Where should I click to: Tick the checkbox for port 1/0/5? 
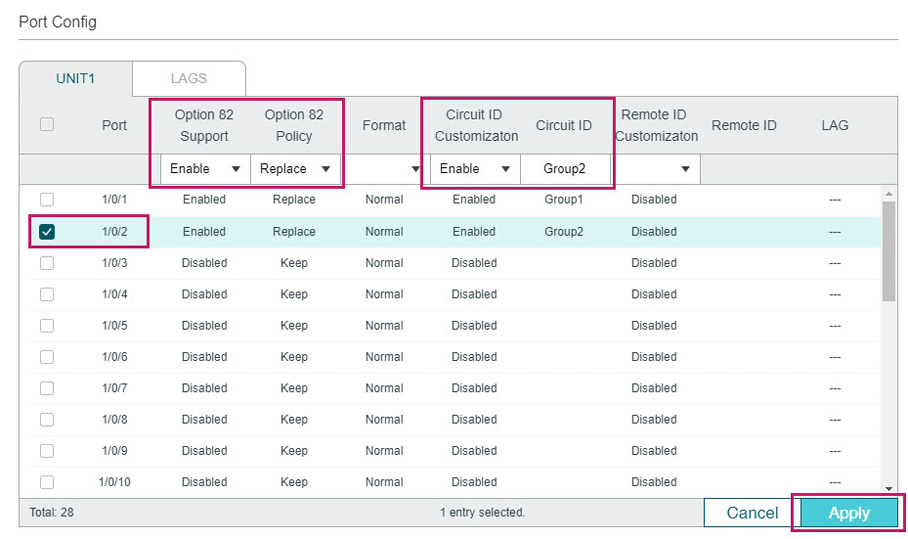47,326
